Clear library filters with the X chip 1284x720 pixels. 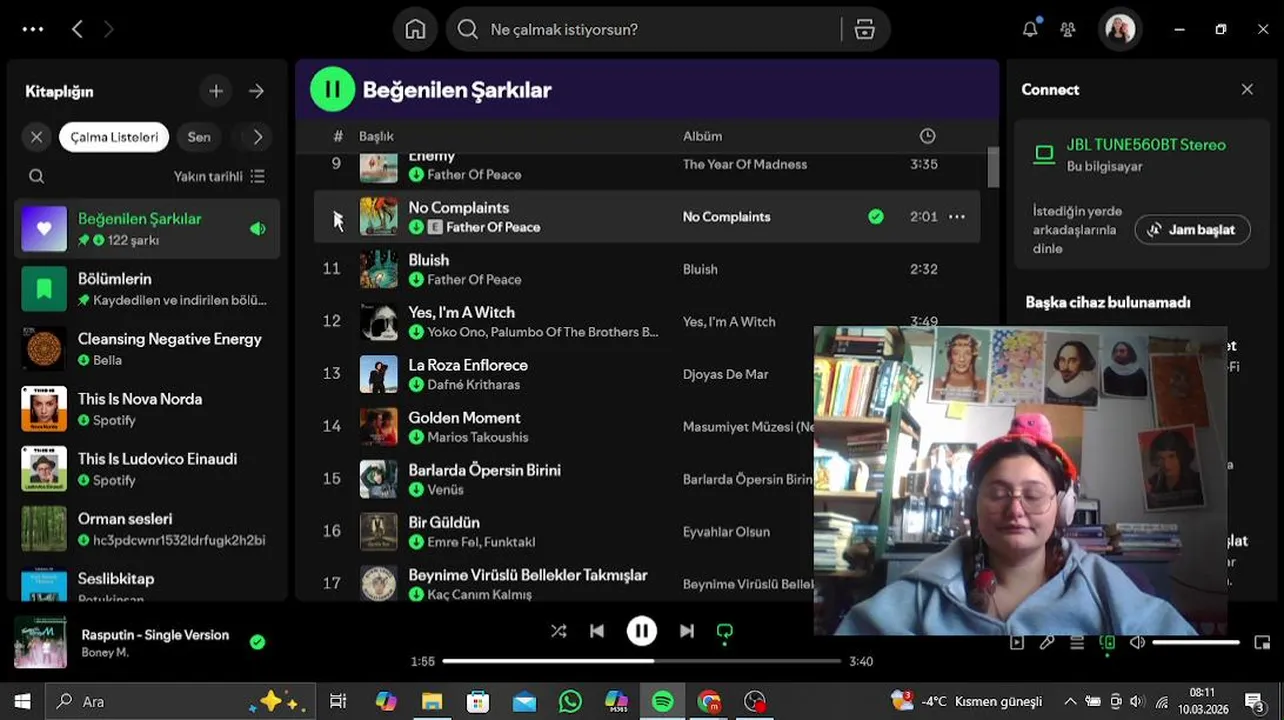[x=37, y=137]
